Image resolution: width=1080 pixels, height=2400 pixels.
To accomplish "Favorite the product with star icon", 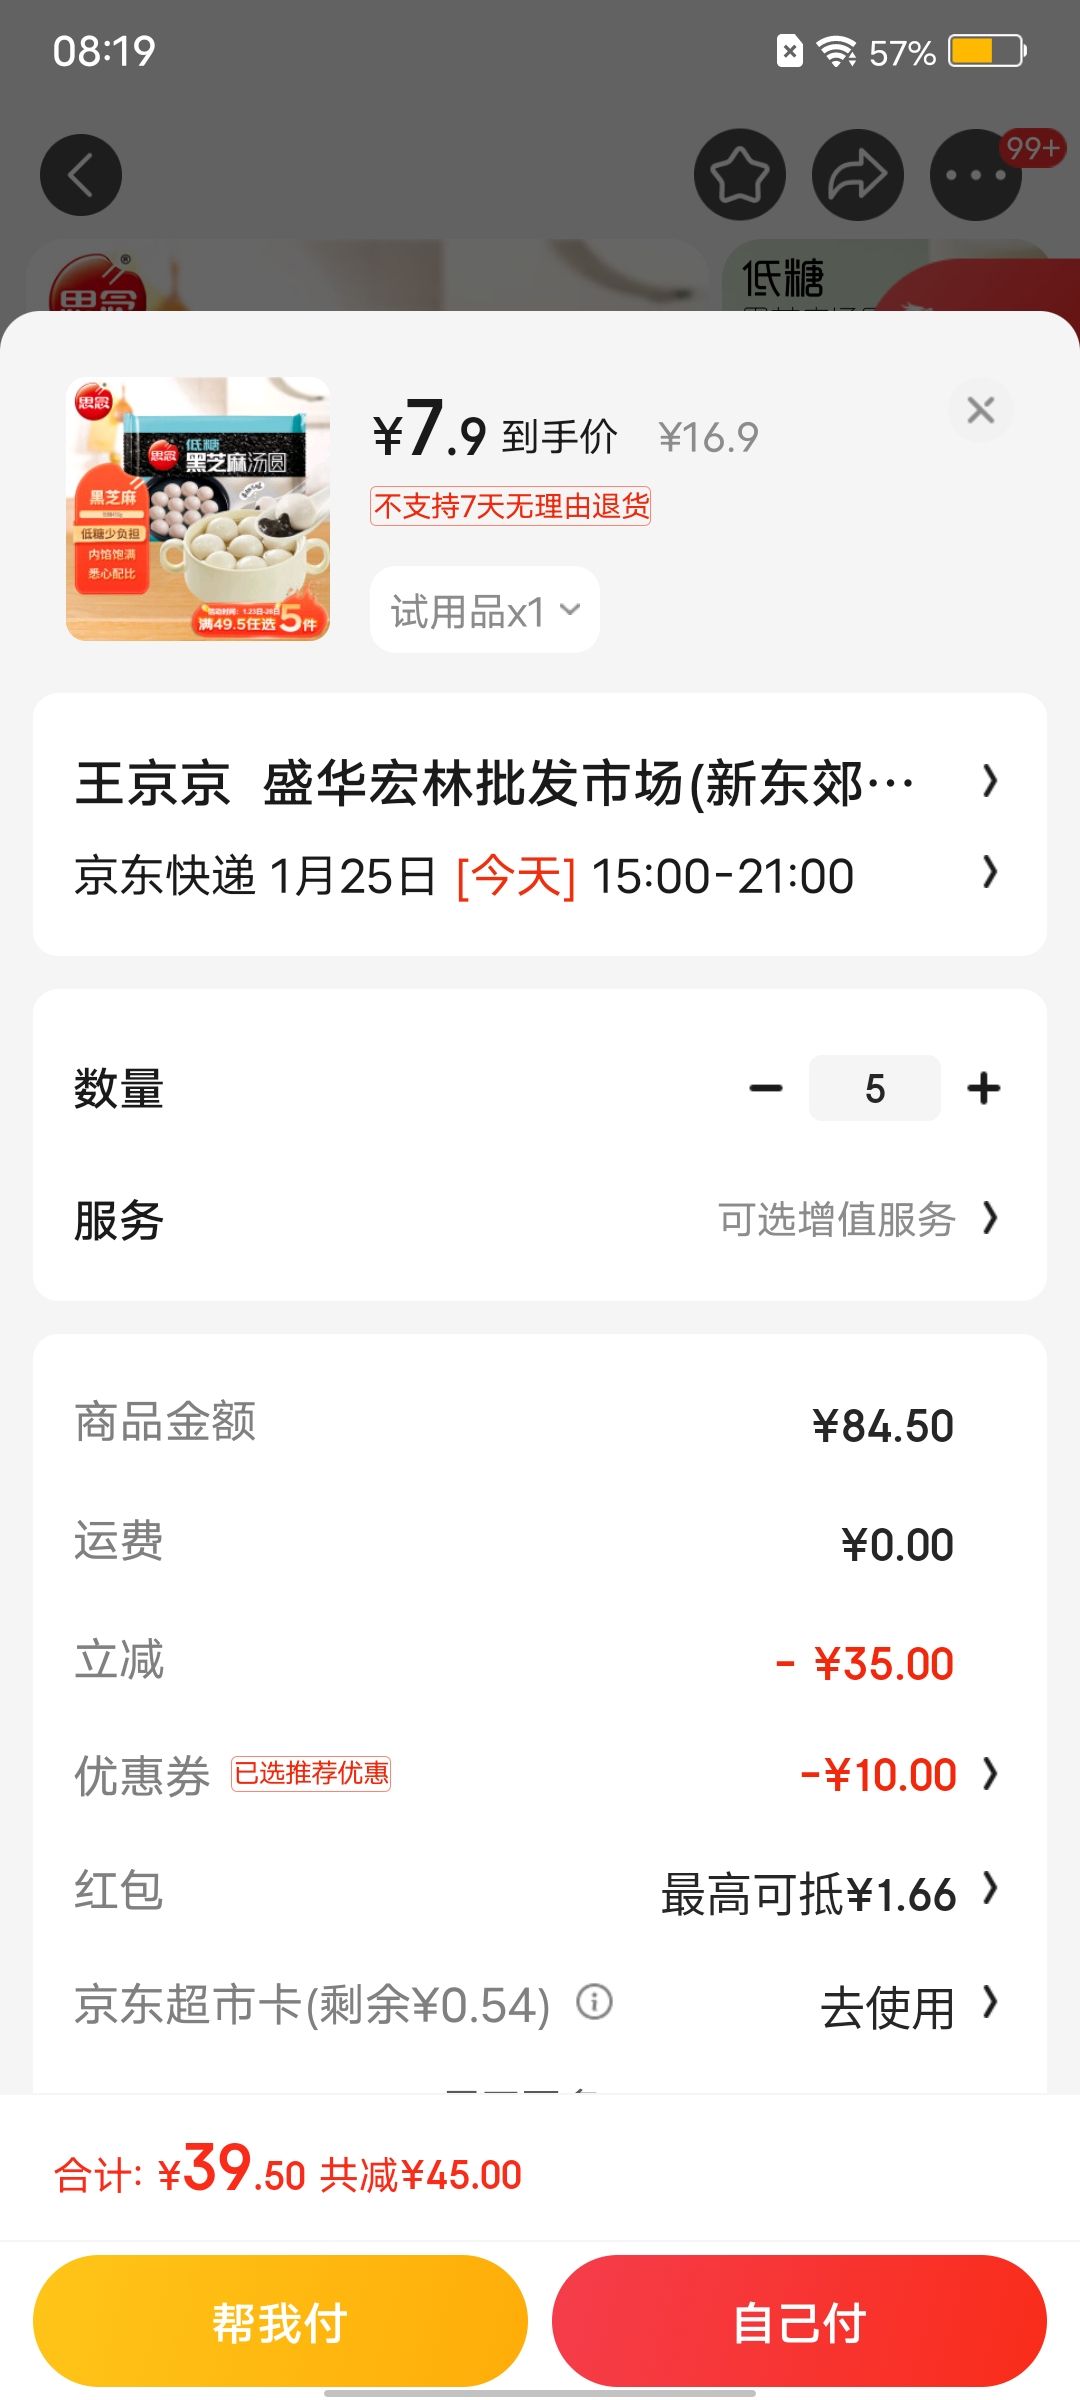I will coord(740,175).
